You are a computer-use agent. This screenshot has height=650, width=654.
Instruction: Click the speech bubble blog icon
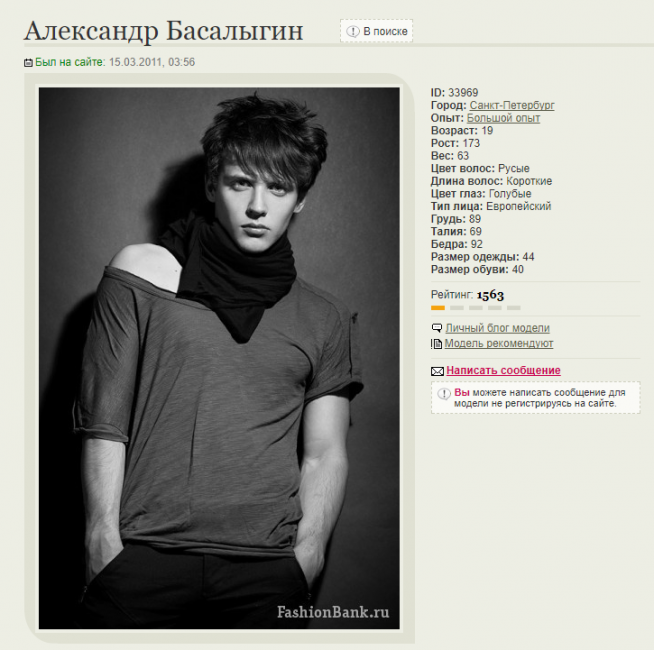(437, 328)
